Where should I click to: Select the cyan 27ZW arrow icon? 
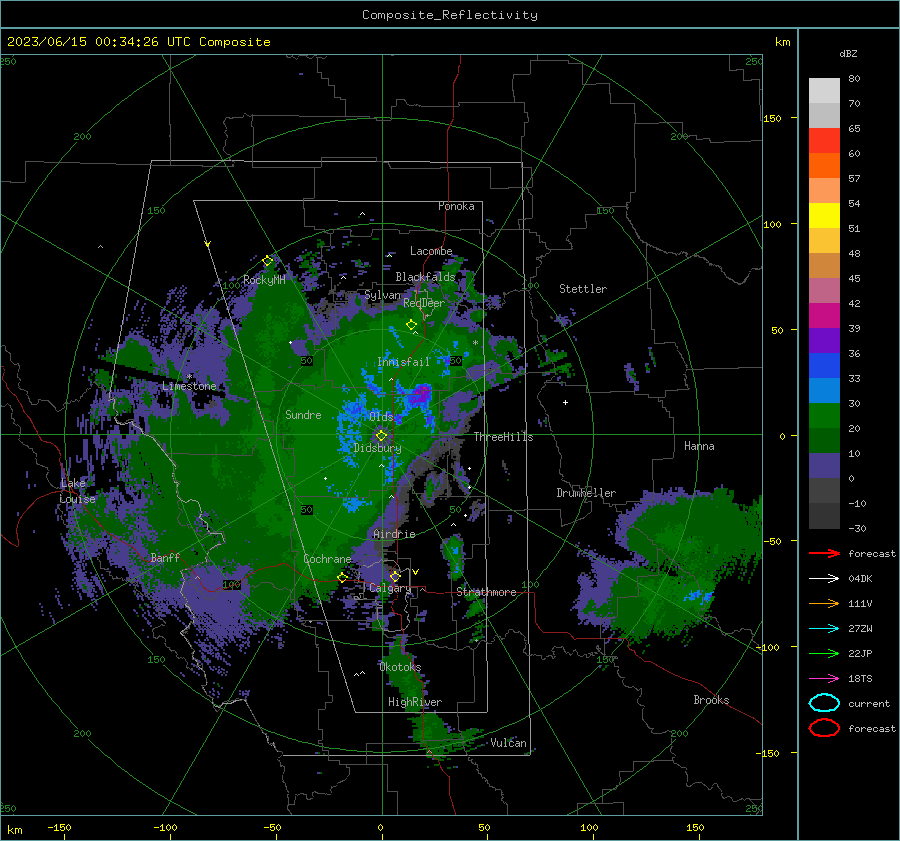(x=824, y=629)
